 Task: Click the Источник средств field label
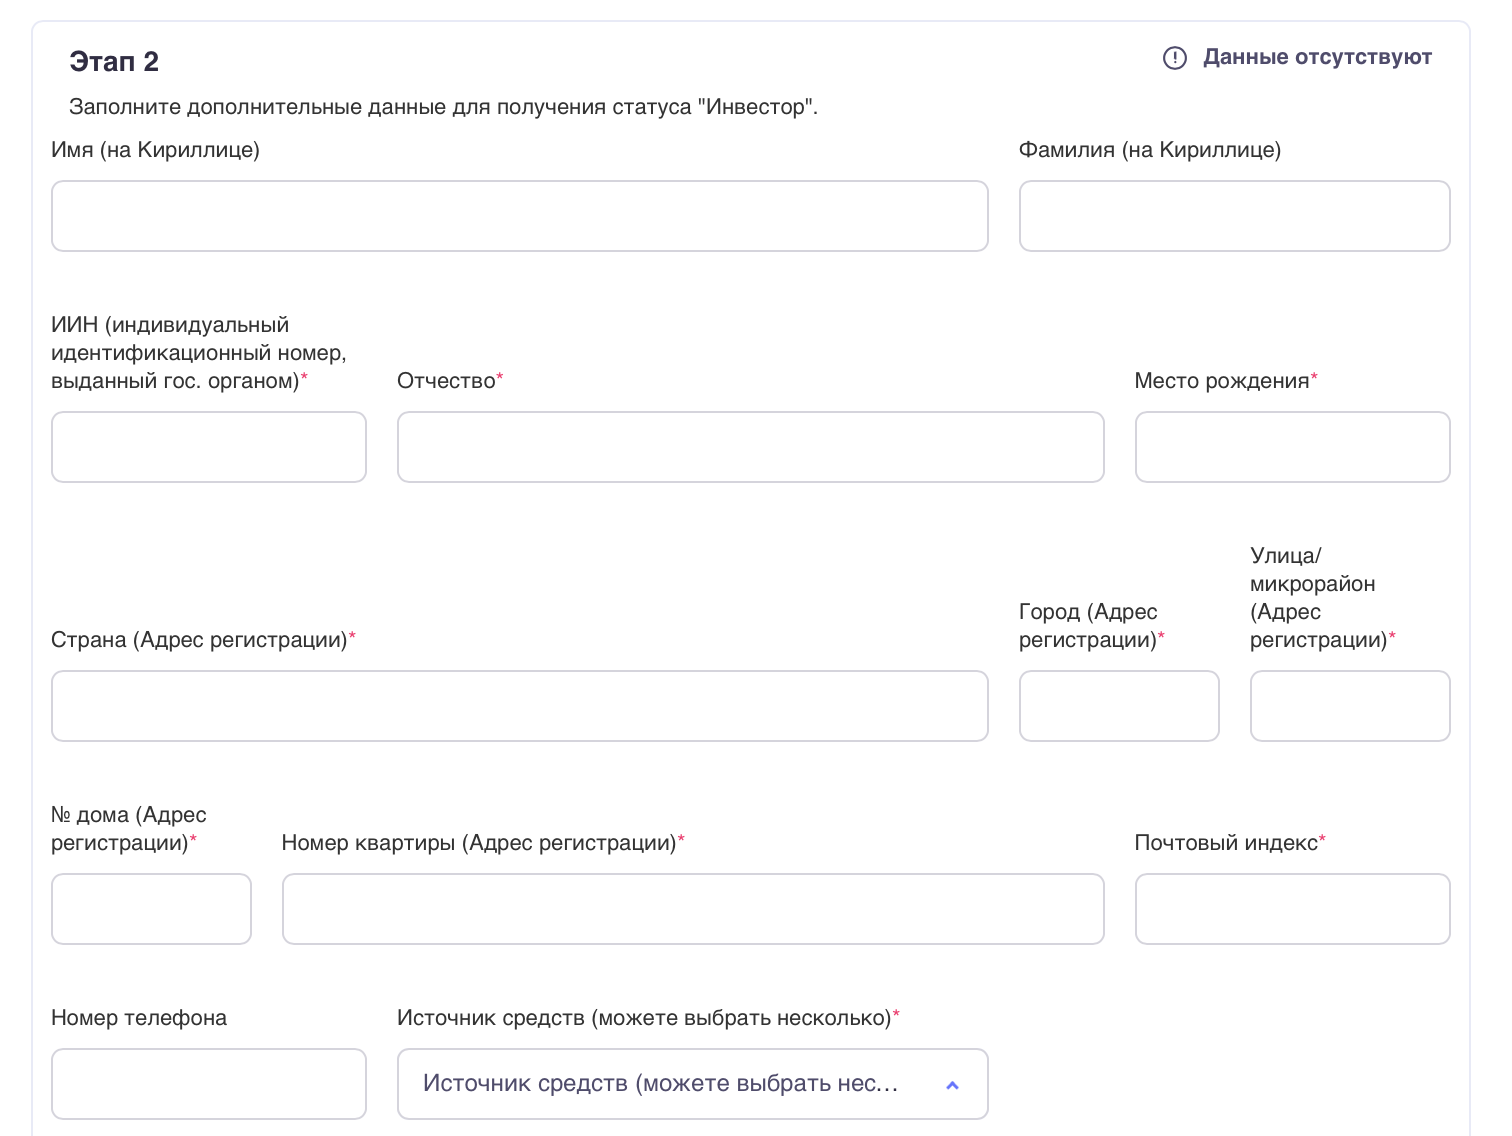point(644,1018)
